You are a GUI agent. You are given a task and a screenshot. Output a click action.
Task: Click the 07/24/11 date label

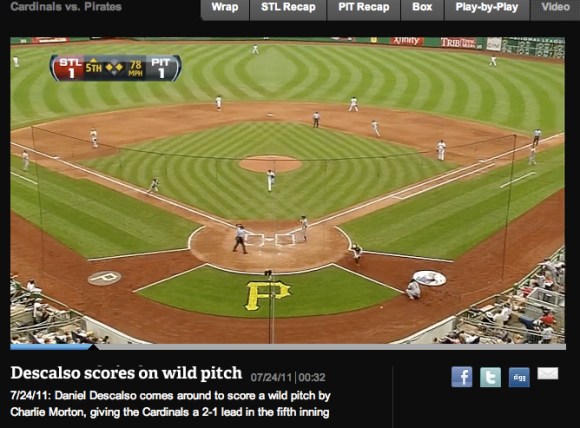click(x=272, y=377)
